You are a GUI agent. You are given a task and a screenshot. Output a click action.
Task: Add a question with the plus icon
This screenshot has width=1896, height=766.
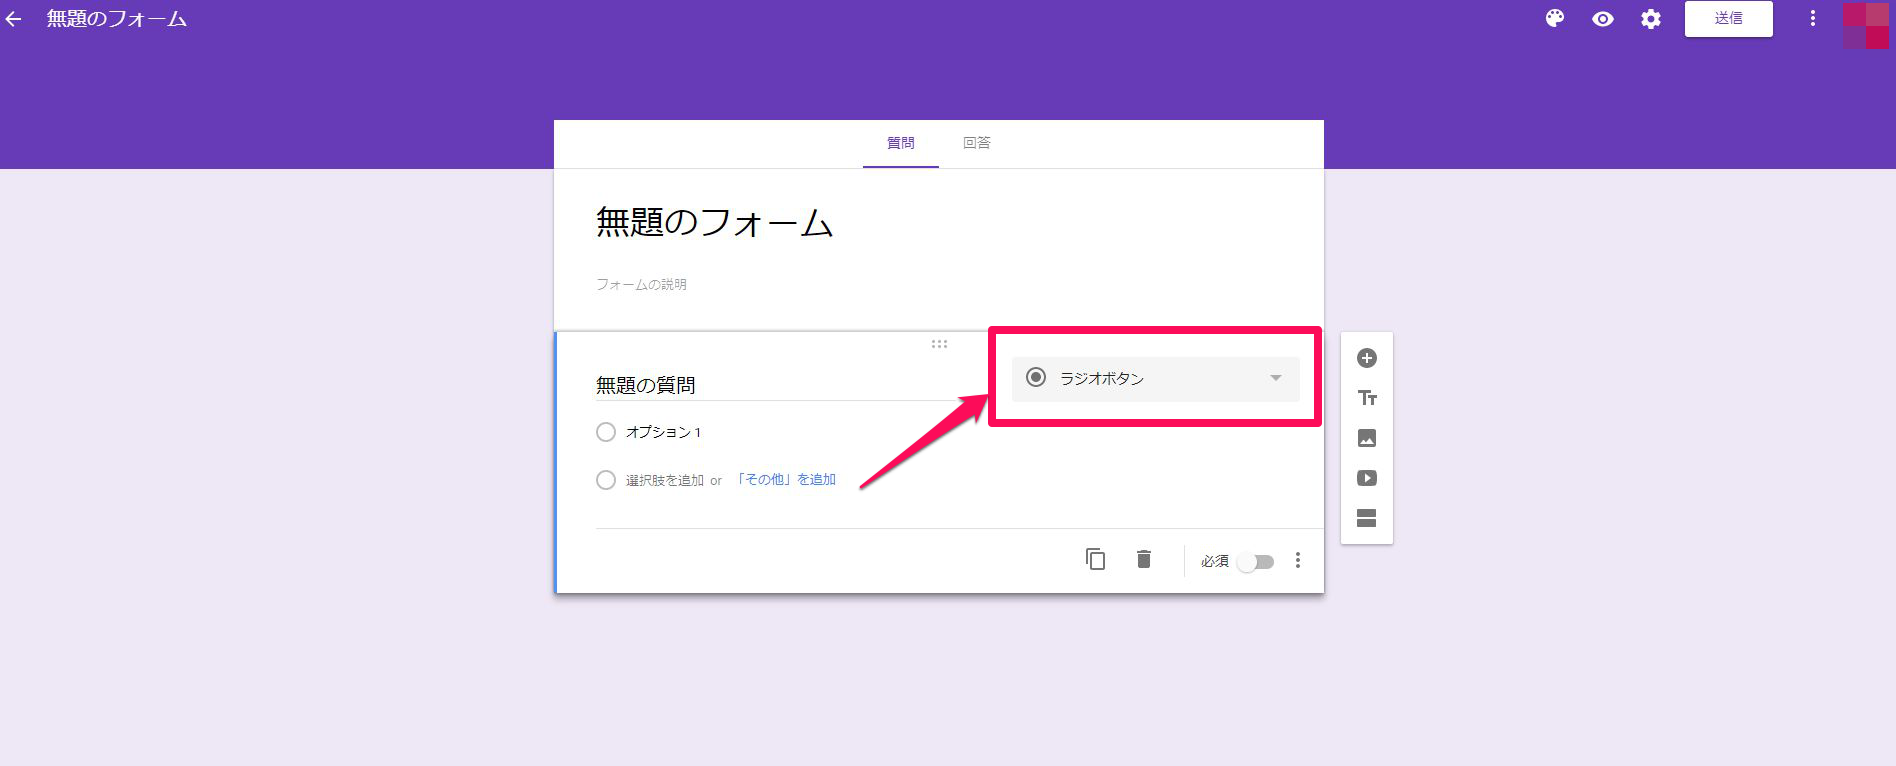click(1367, 358)
